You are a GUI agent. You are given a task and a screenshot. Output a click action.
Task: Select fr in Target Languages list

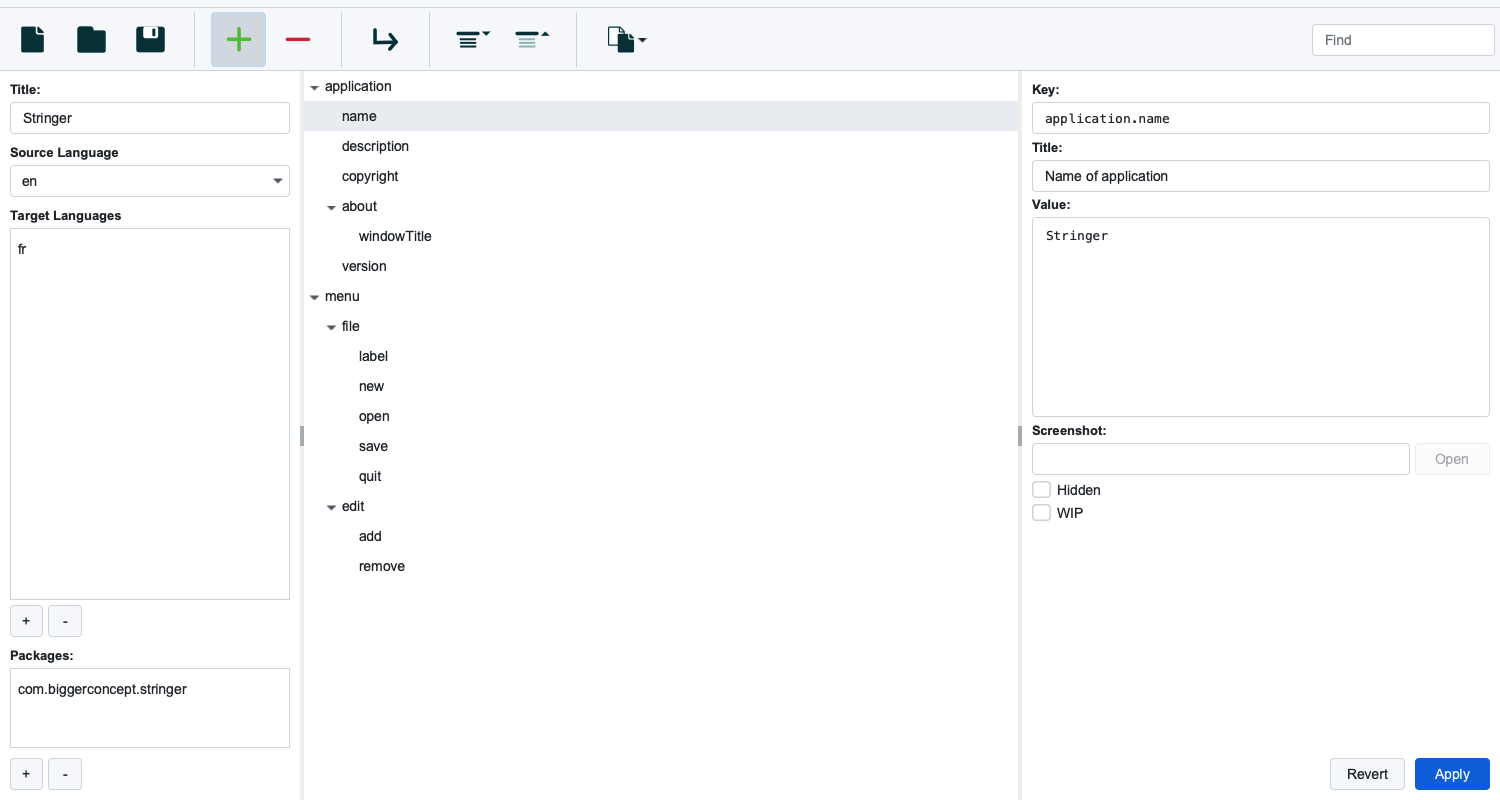(150, 249)
